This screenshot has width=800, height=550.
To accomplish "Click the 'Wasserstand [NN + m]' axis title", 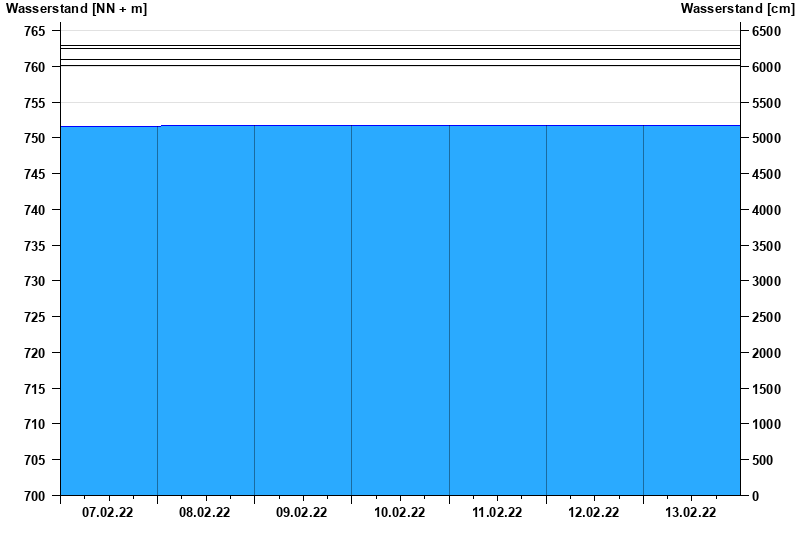I will tap(76, 9).
